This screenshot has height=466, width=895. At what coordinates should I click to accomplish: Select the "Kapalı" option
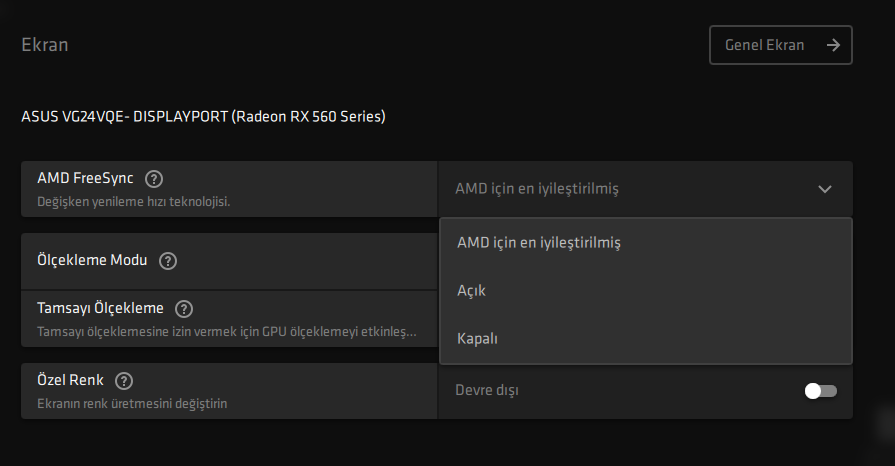coord(477,338)
